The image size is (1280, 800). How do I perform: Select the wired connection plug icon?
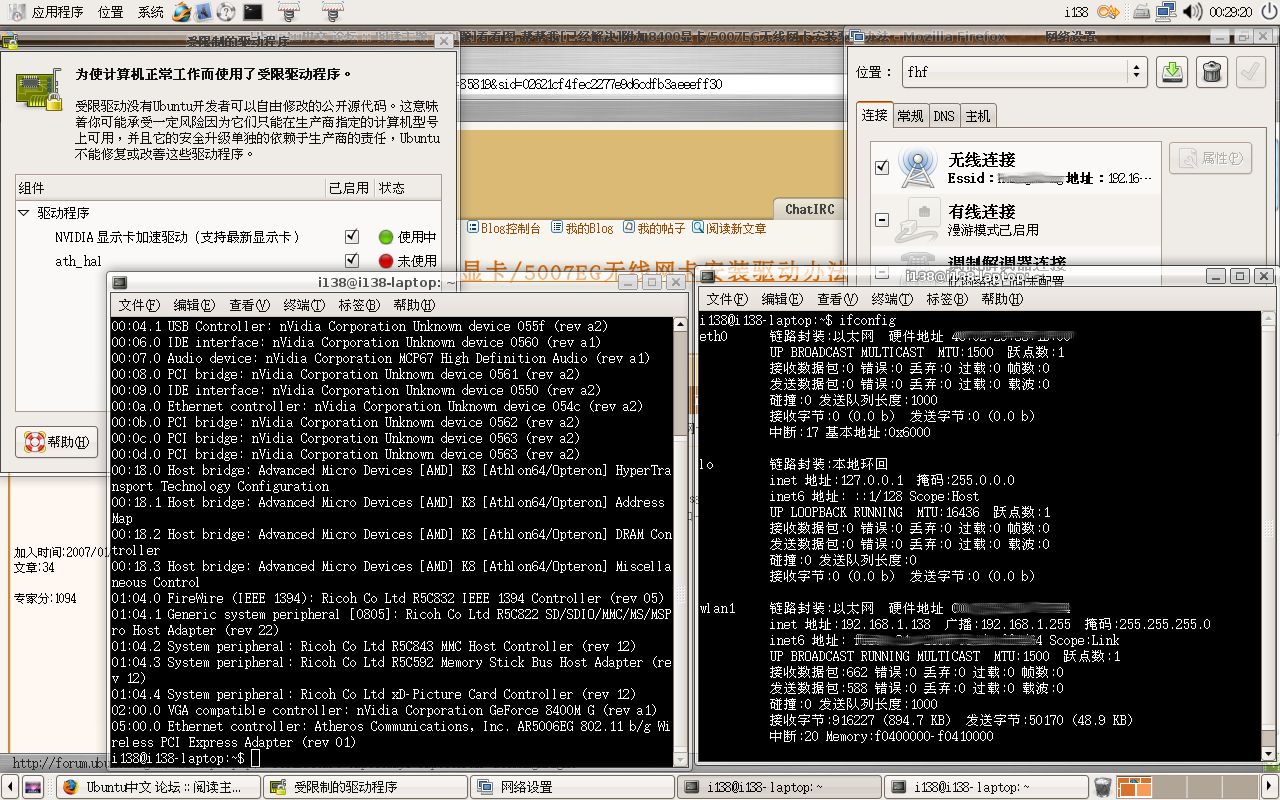917,219
